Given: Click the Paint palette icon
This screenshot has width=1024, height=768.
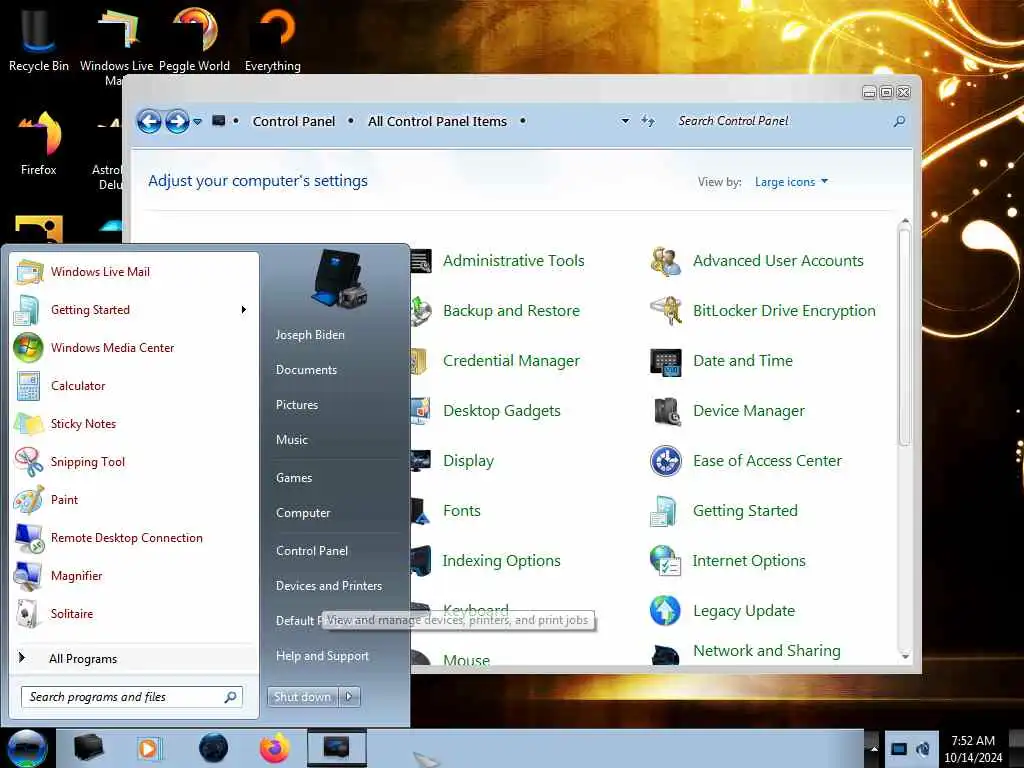Looking at the screenshot, I should 29,500.
